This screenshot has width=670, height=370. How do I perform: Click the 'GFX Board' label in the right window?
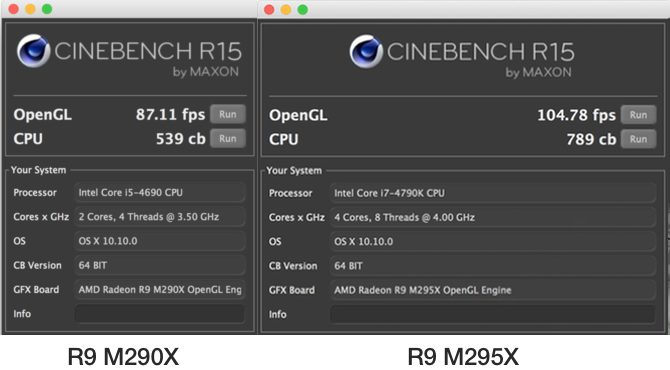click(x=291, y=290)
